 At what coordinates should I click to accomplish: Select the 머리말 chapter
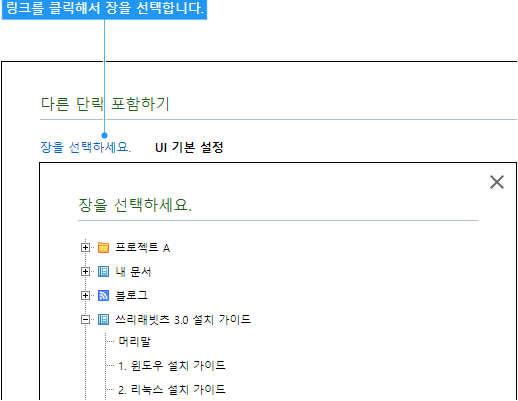click(134, 342)
